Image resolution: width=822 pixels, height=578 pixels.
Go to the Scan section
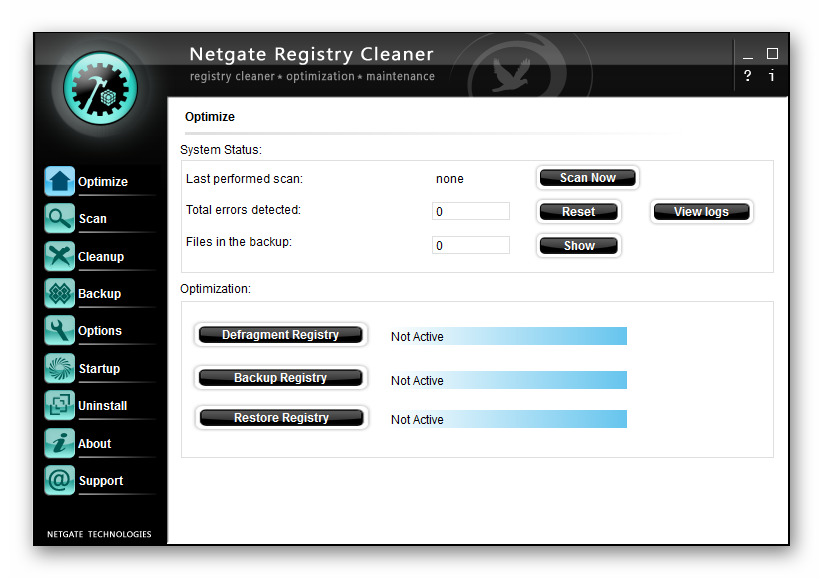93,219
